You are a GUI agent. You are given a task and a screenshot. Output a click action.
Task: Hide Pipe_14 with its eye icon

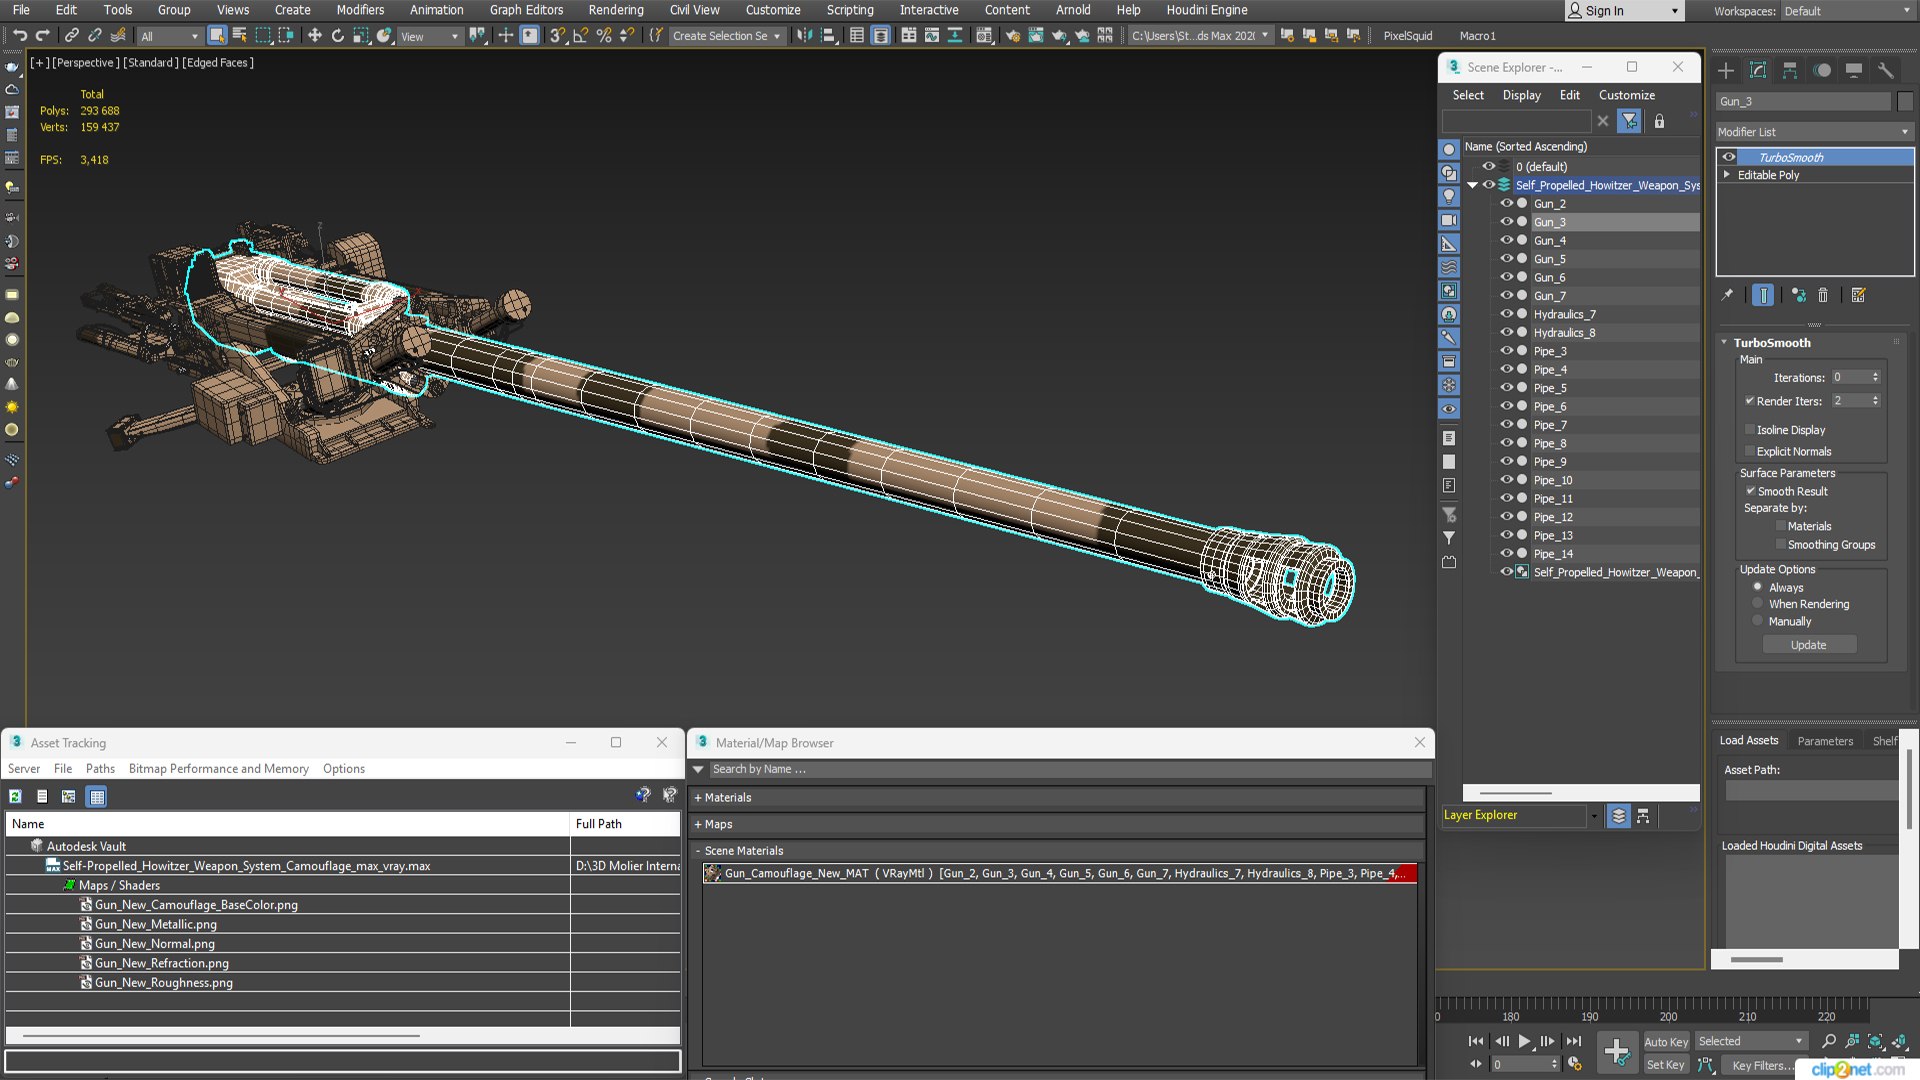pyautogui.click(x=1506, y=553)
